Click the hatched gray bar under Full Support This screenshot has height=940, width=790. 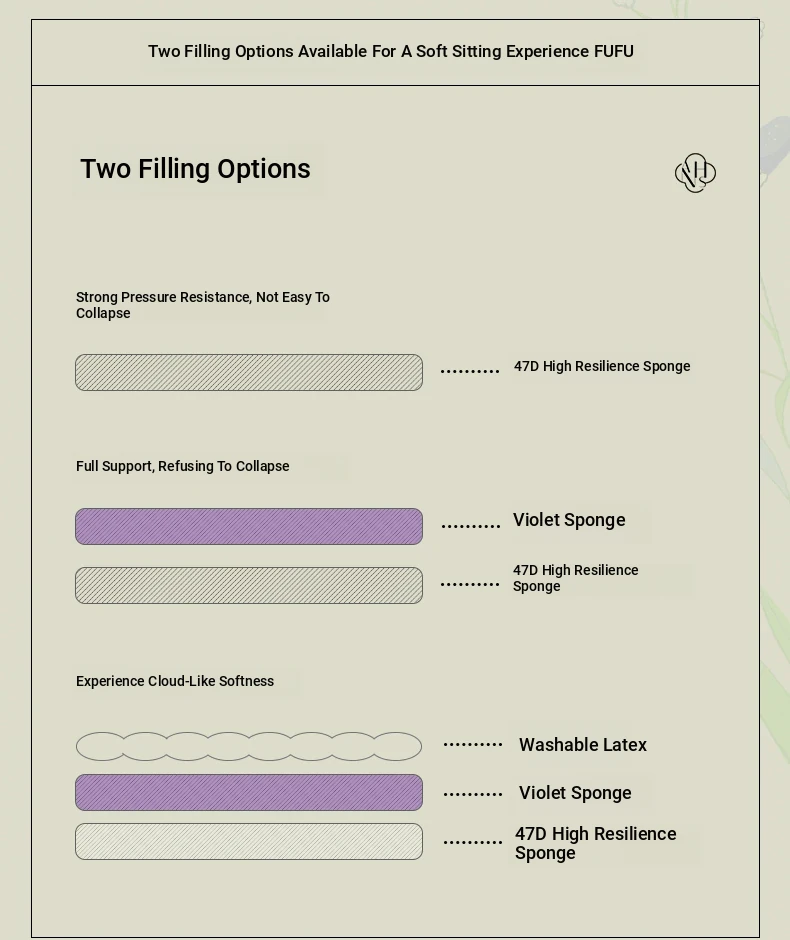tap(249, 585)
